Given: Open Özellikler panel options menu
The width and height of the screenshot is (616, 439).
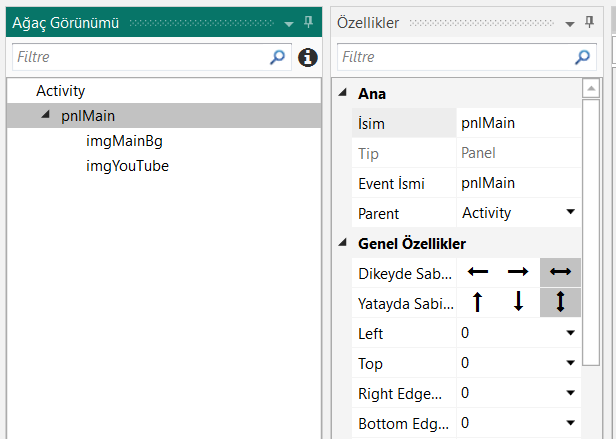Looking at the screenshot, I should coord(570,23).
